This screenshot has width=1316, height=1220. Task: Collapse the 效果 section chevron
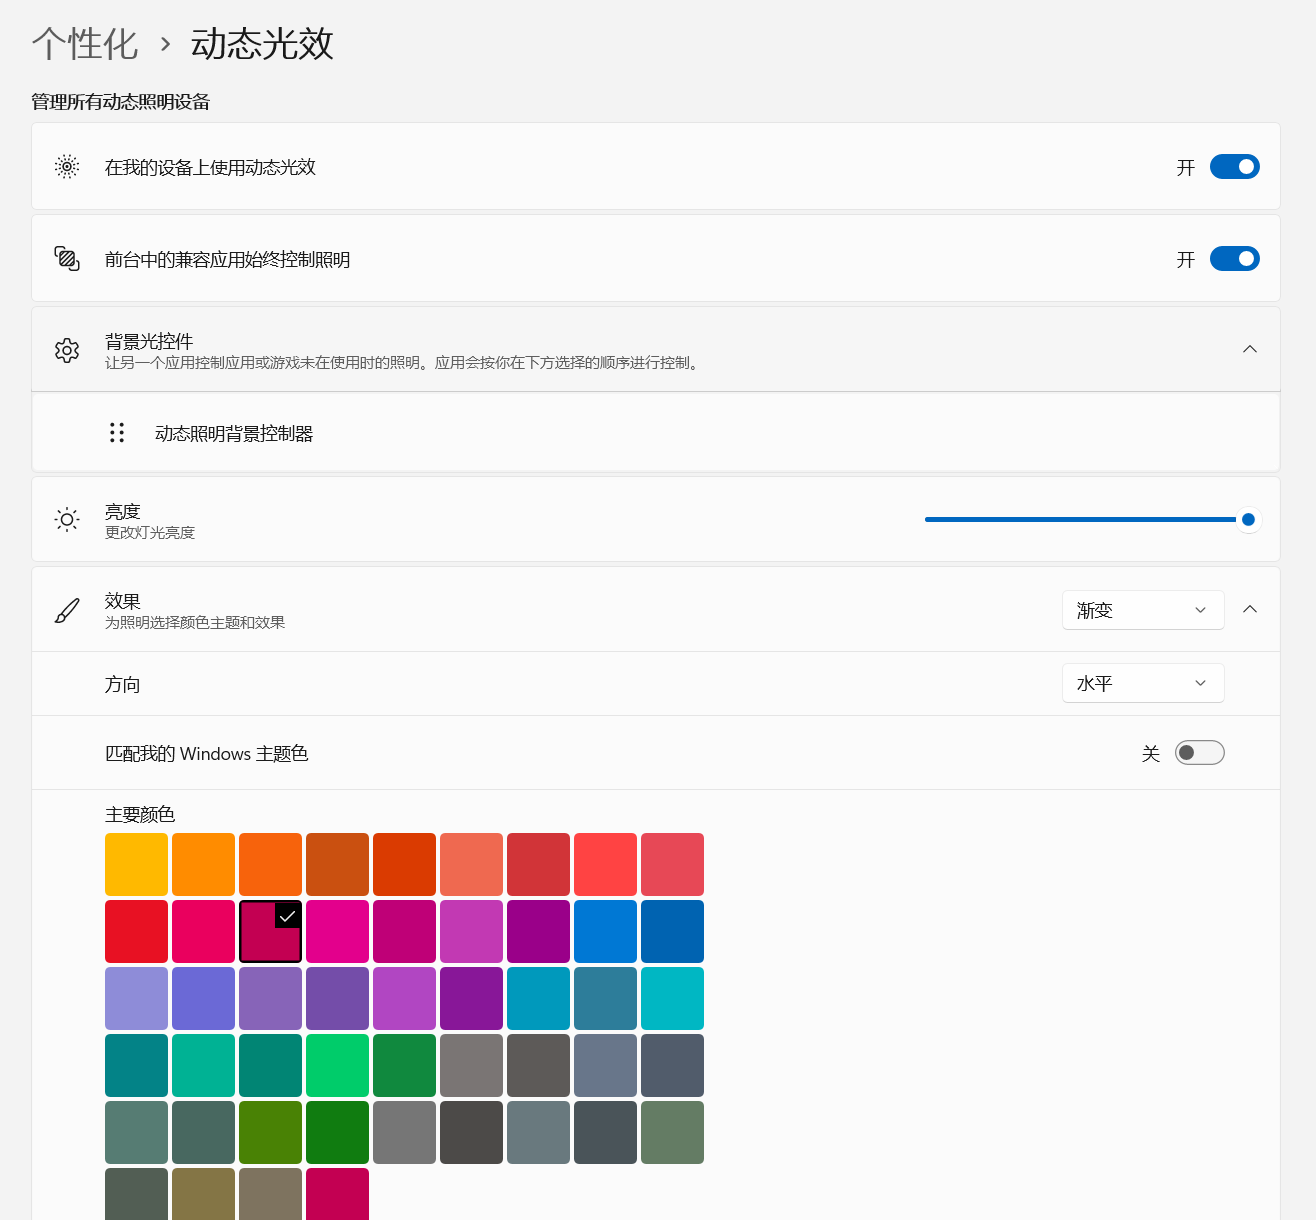click(x=1250, y=609)
